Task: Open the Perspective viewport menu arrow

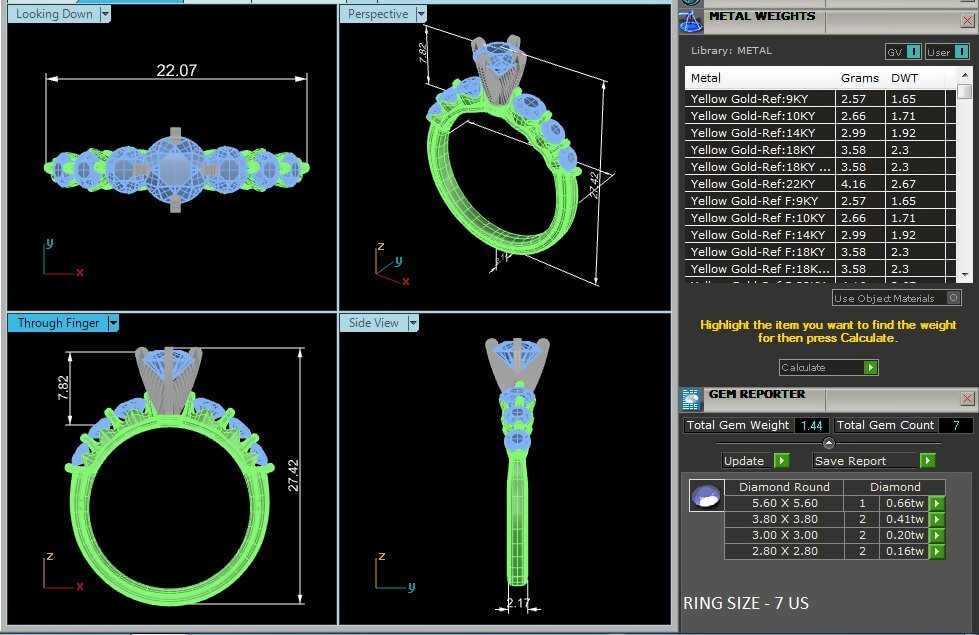Action: 421,14
